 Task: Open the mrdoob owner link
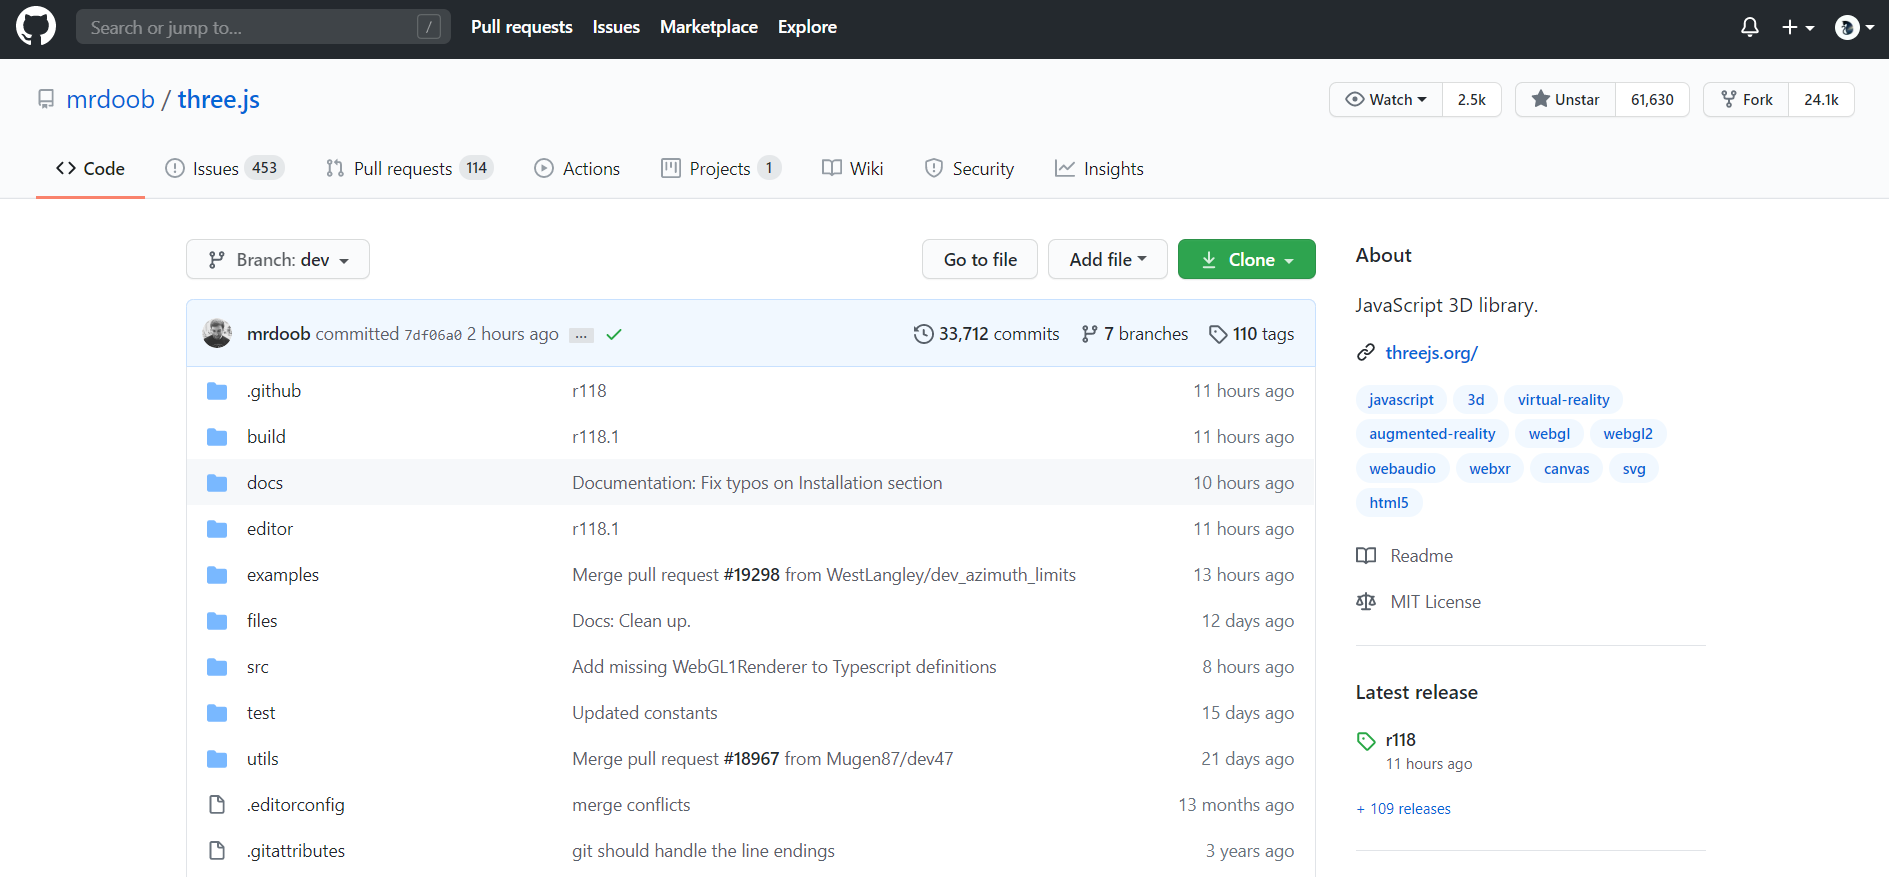pyautogui.click(x=110, y=99)
